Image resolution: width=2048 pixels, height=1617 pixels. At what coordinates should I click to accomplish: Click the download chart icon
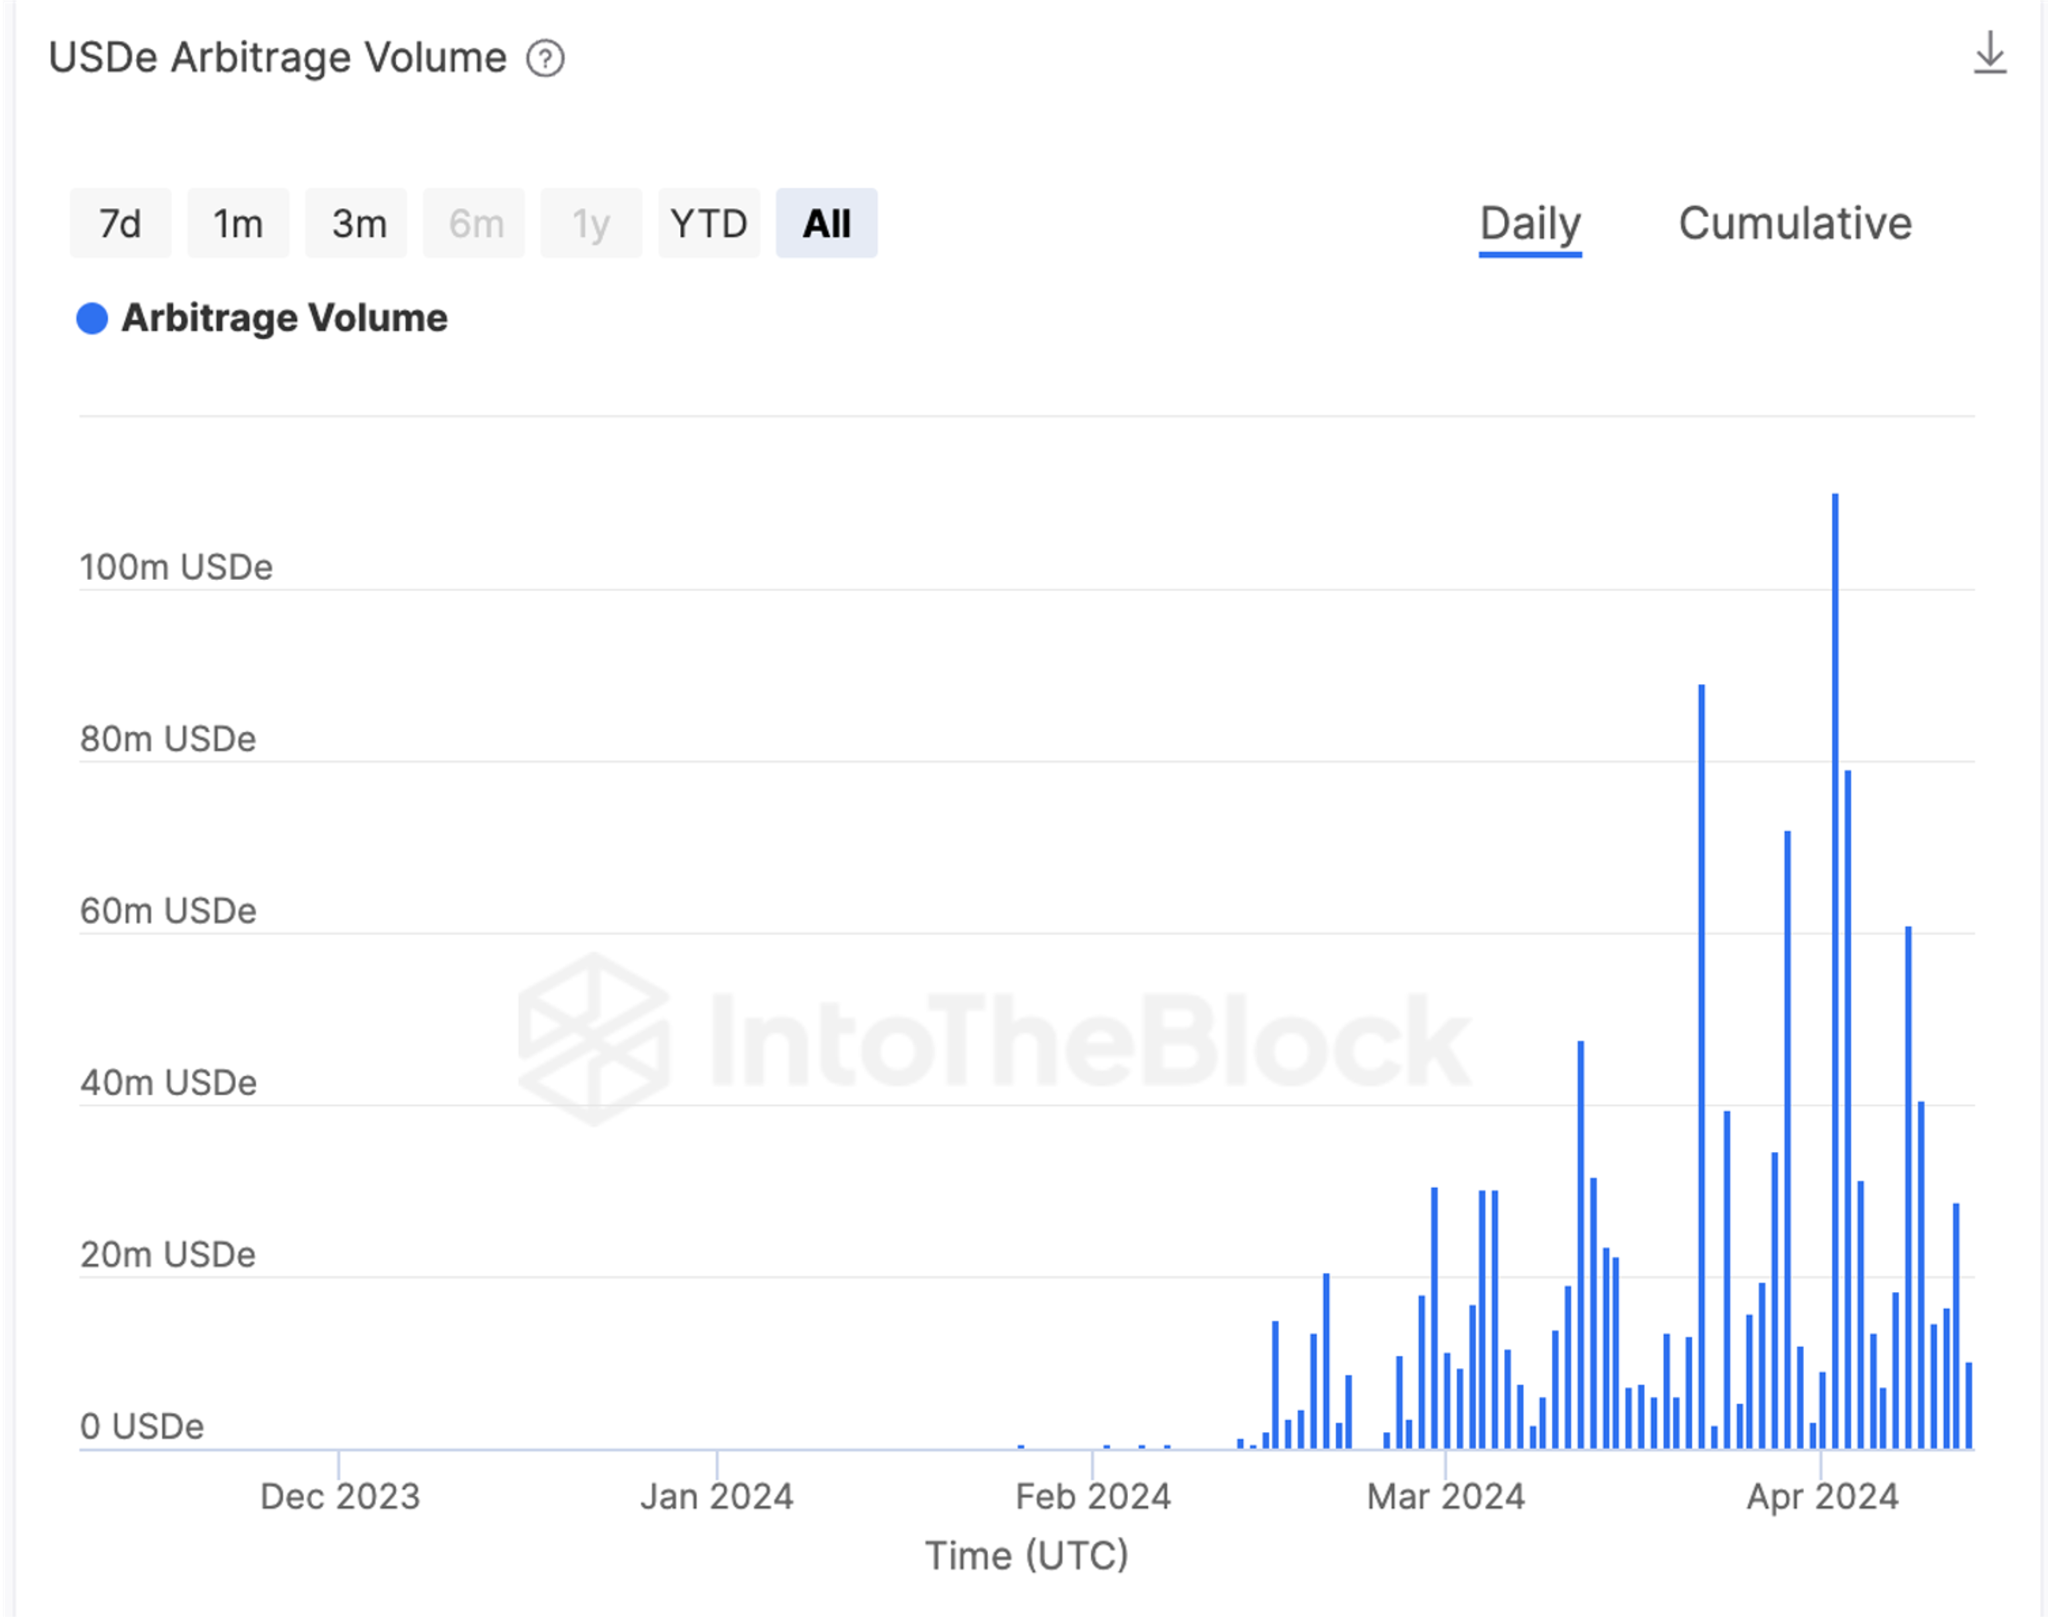click(1989, 54)
